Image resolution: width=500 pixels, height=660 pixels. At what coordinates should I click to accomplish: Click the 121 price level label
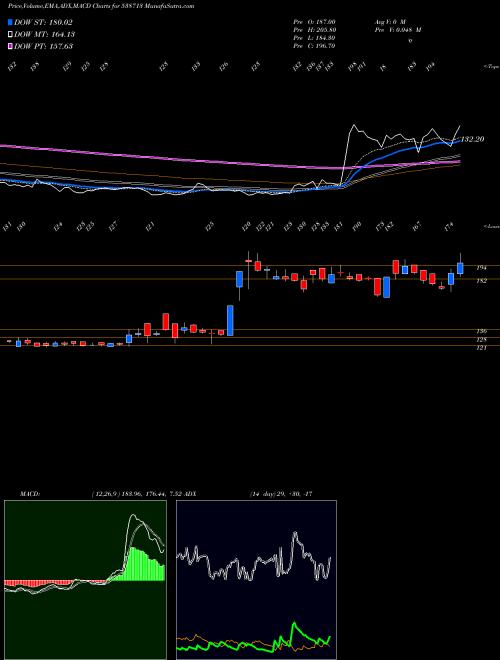point(481,348)
